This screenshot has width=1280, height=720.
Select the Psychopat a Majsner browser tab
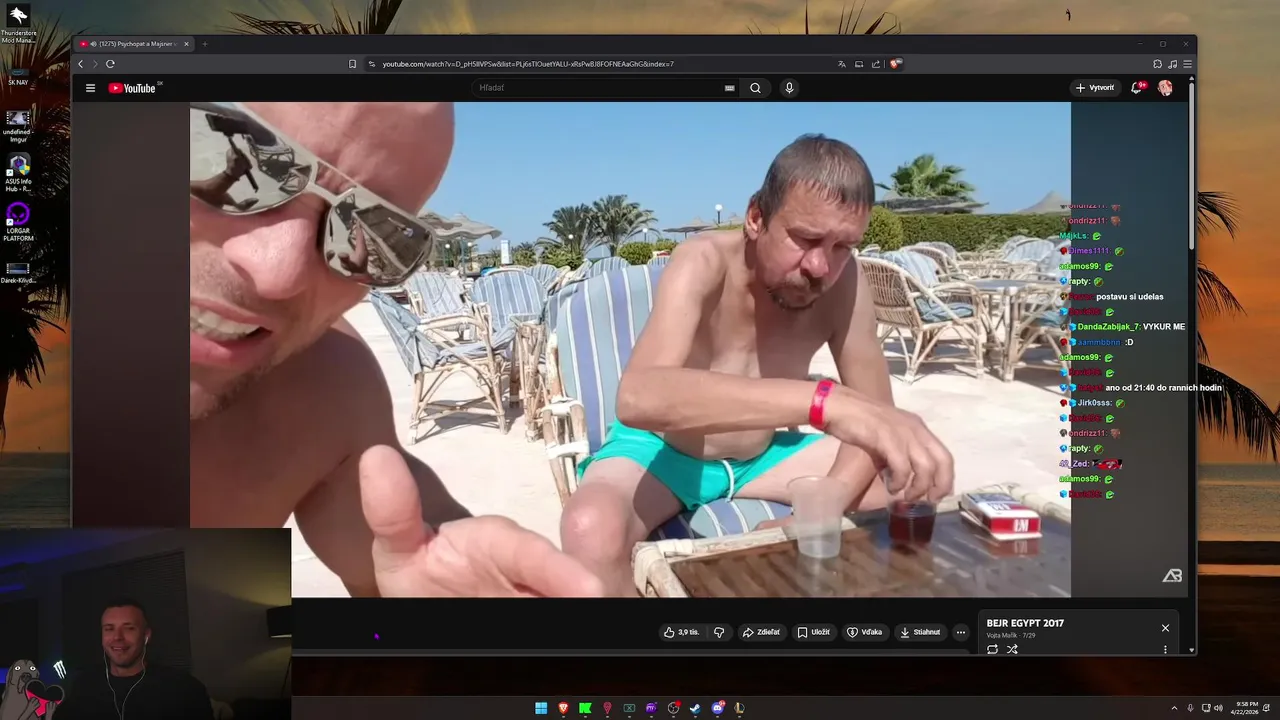pos(134,44)
